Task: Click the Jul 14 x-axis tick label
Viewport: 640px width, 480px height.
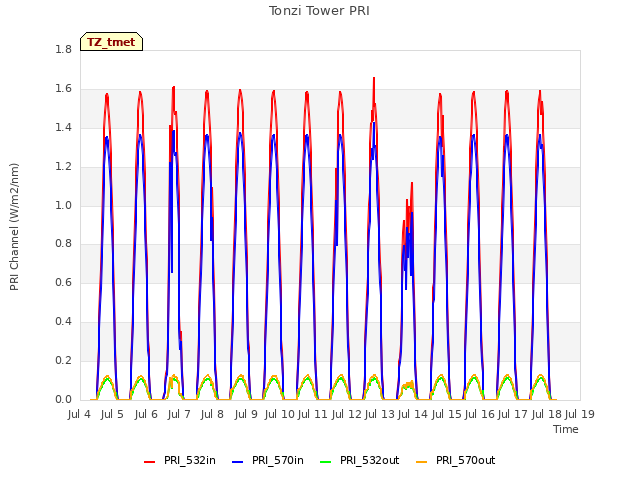Action: pyautogui.click(x=413, y=414)
